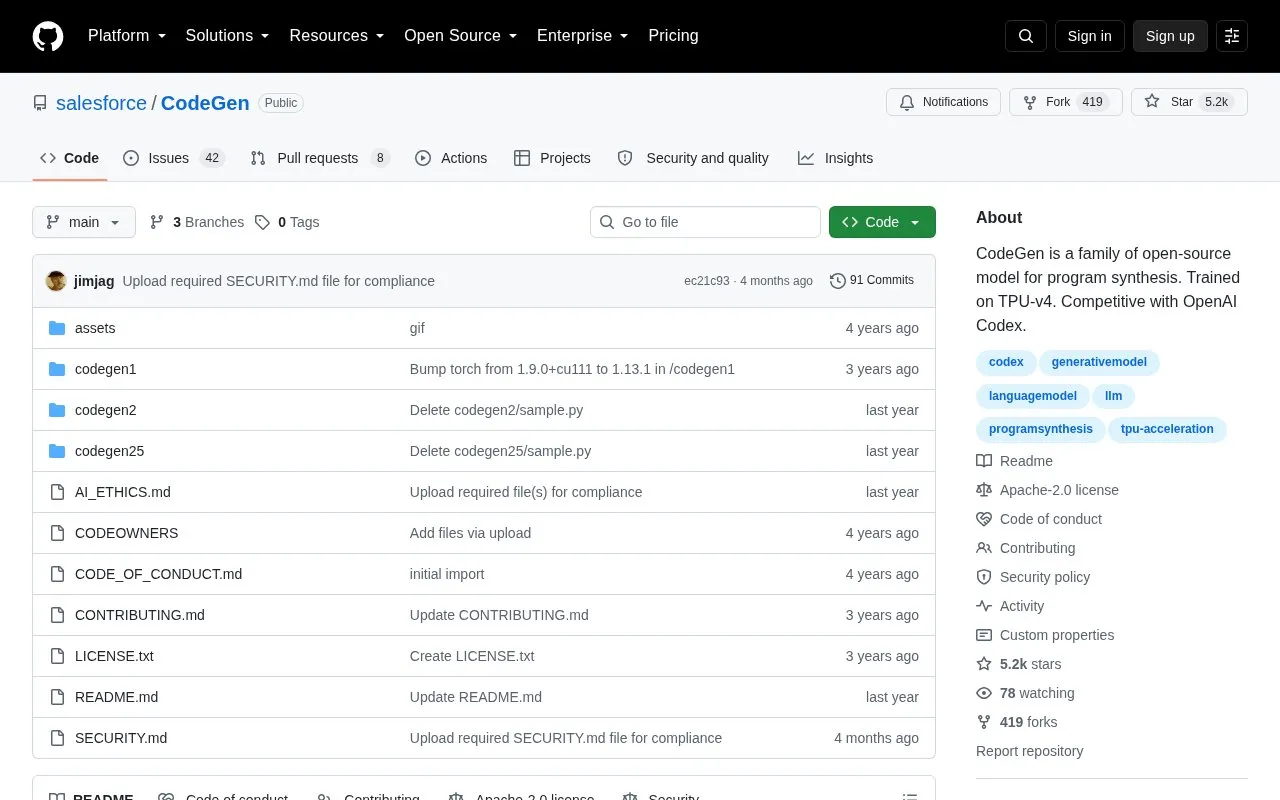This screenshot has width=1280, height=800.
Task: Click the LICENSE.txt file icon
Action: pyautogui.click(x=57, y=656)
